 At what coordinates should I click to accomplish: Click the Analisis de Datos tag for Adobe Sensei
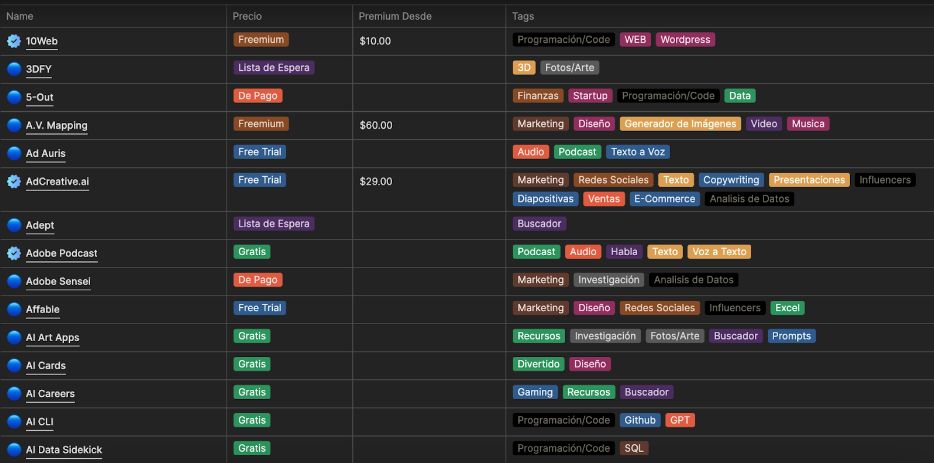click(694, 280)
